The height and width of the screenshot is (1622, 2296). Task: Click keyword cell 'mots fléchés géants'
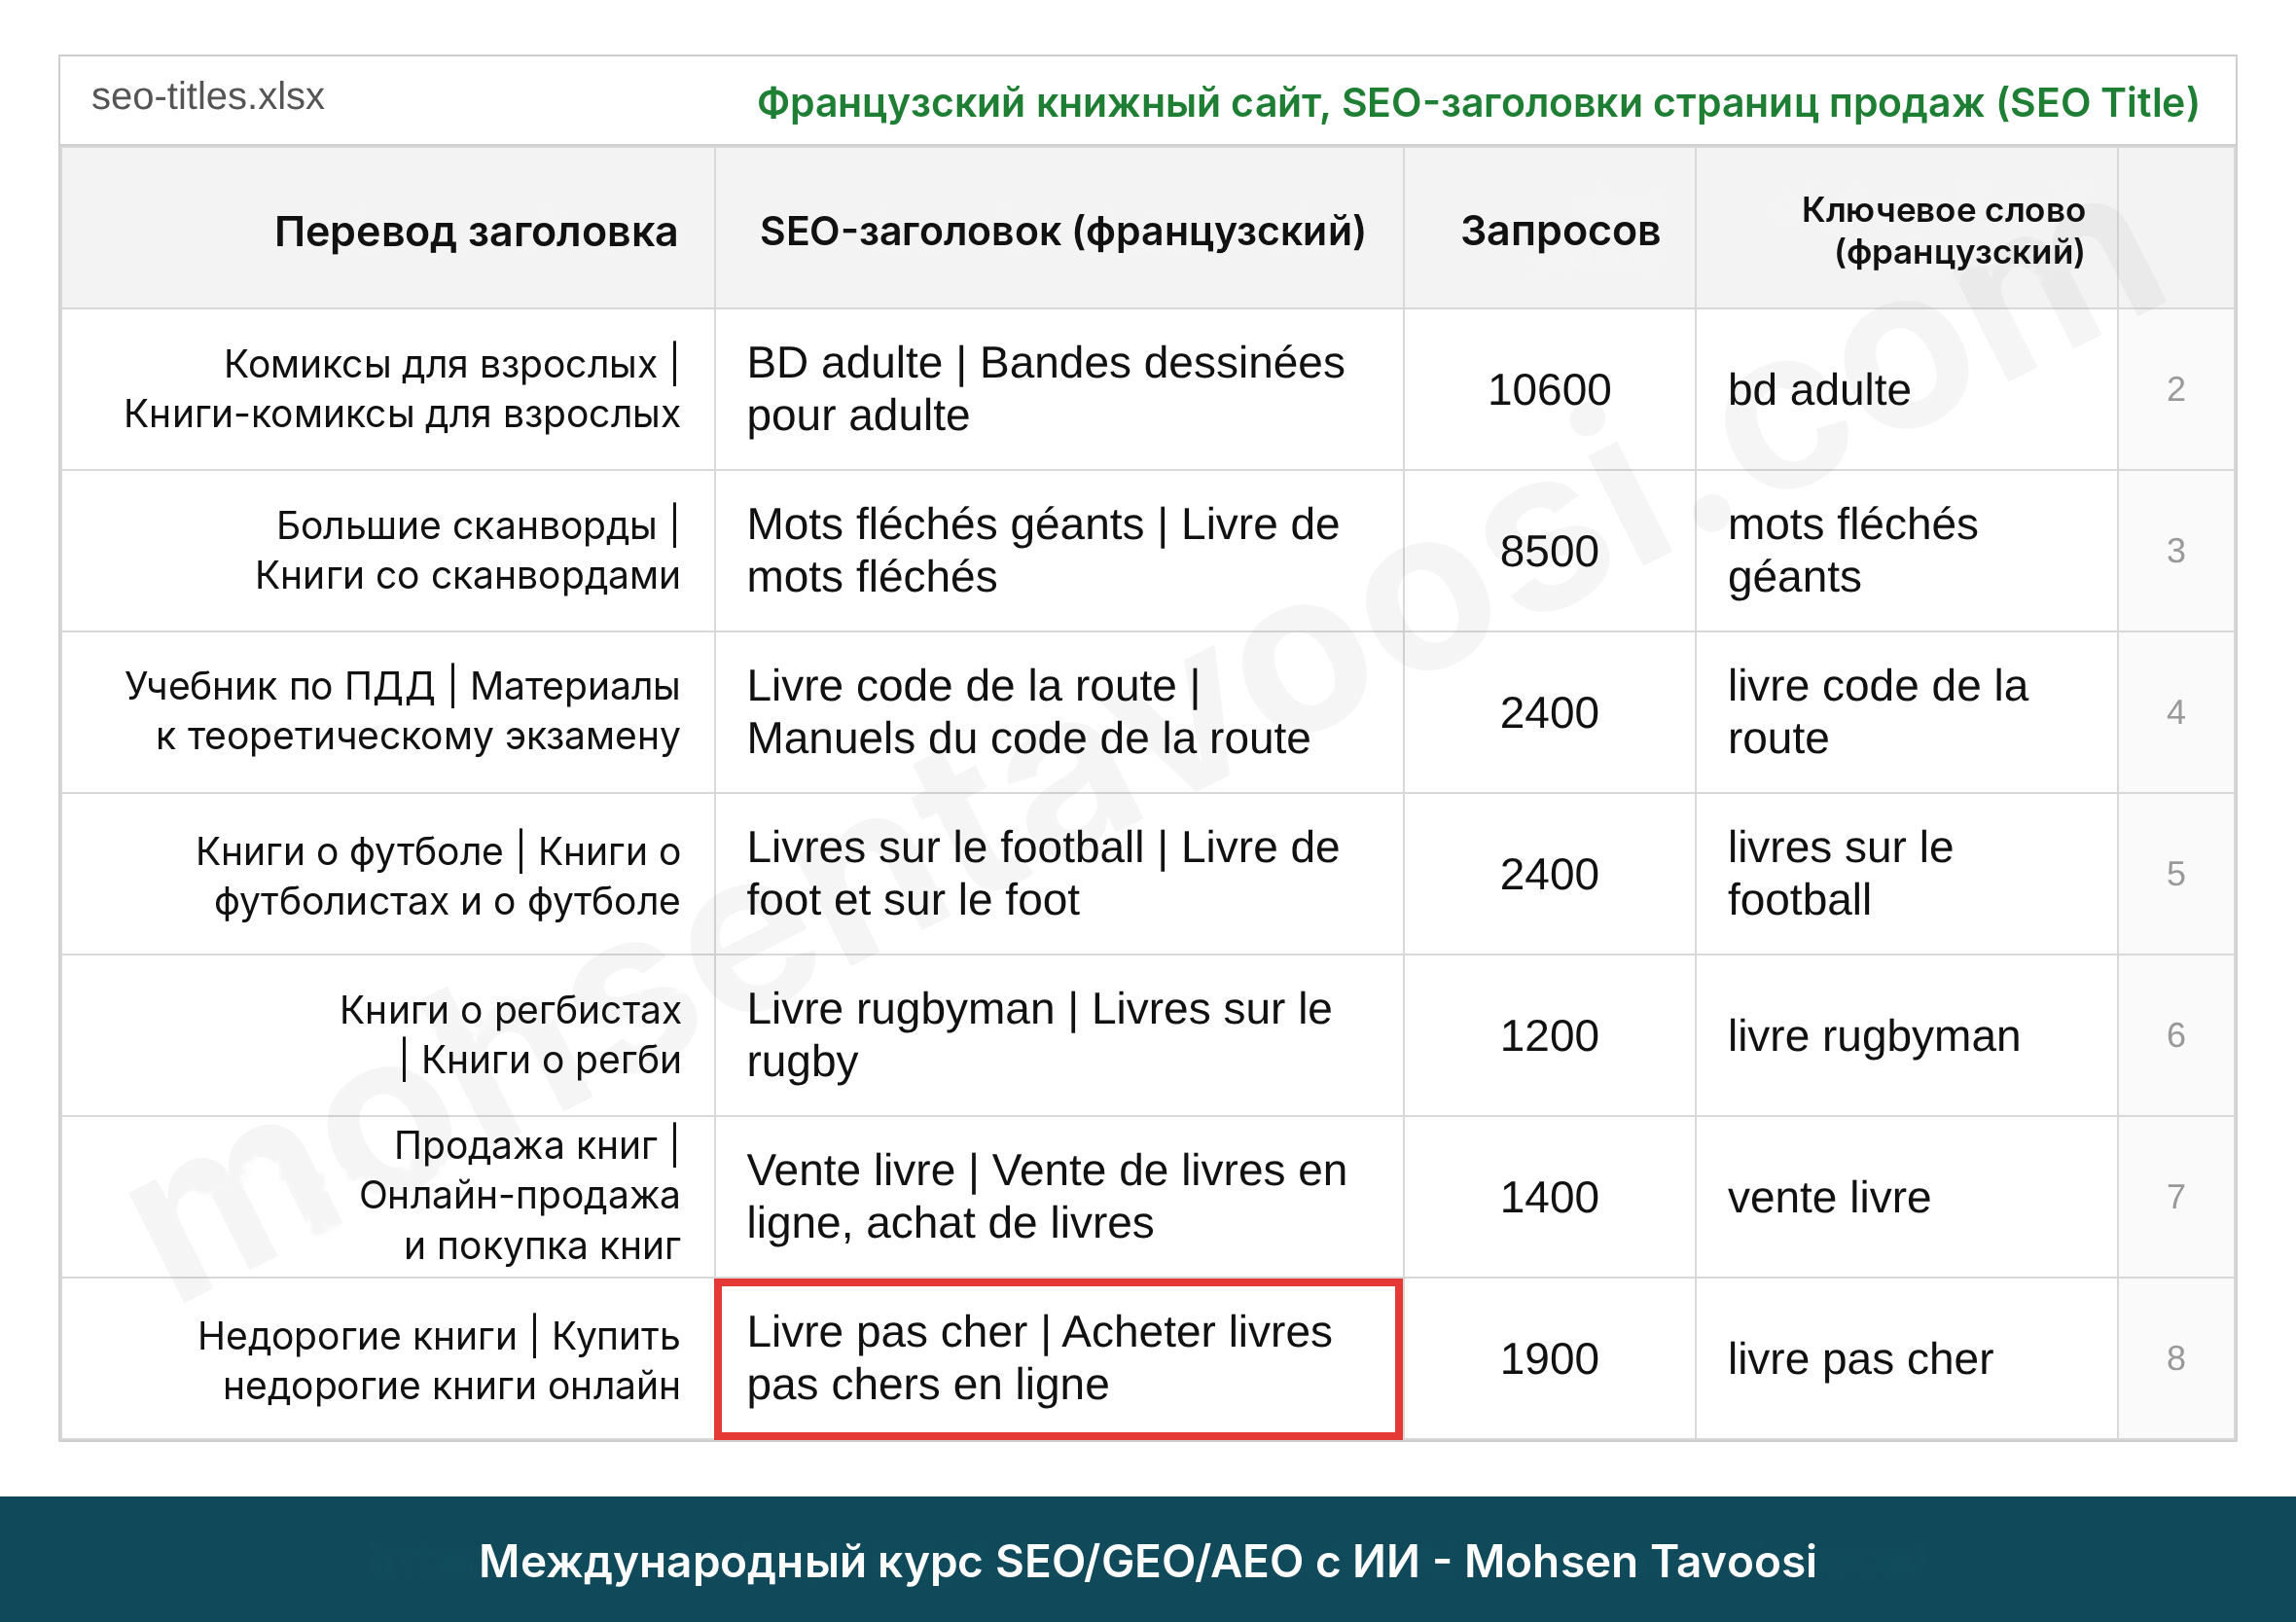point(1907,551)
